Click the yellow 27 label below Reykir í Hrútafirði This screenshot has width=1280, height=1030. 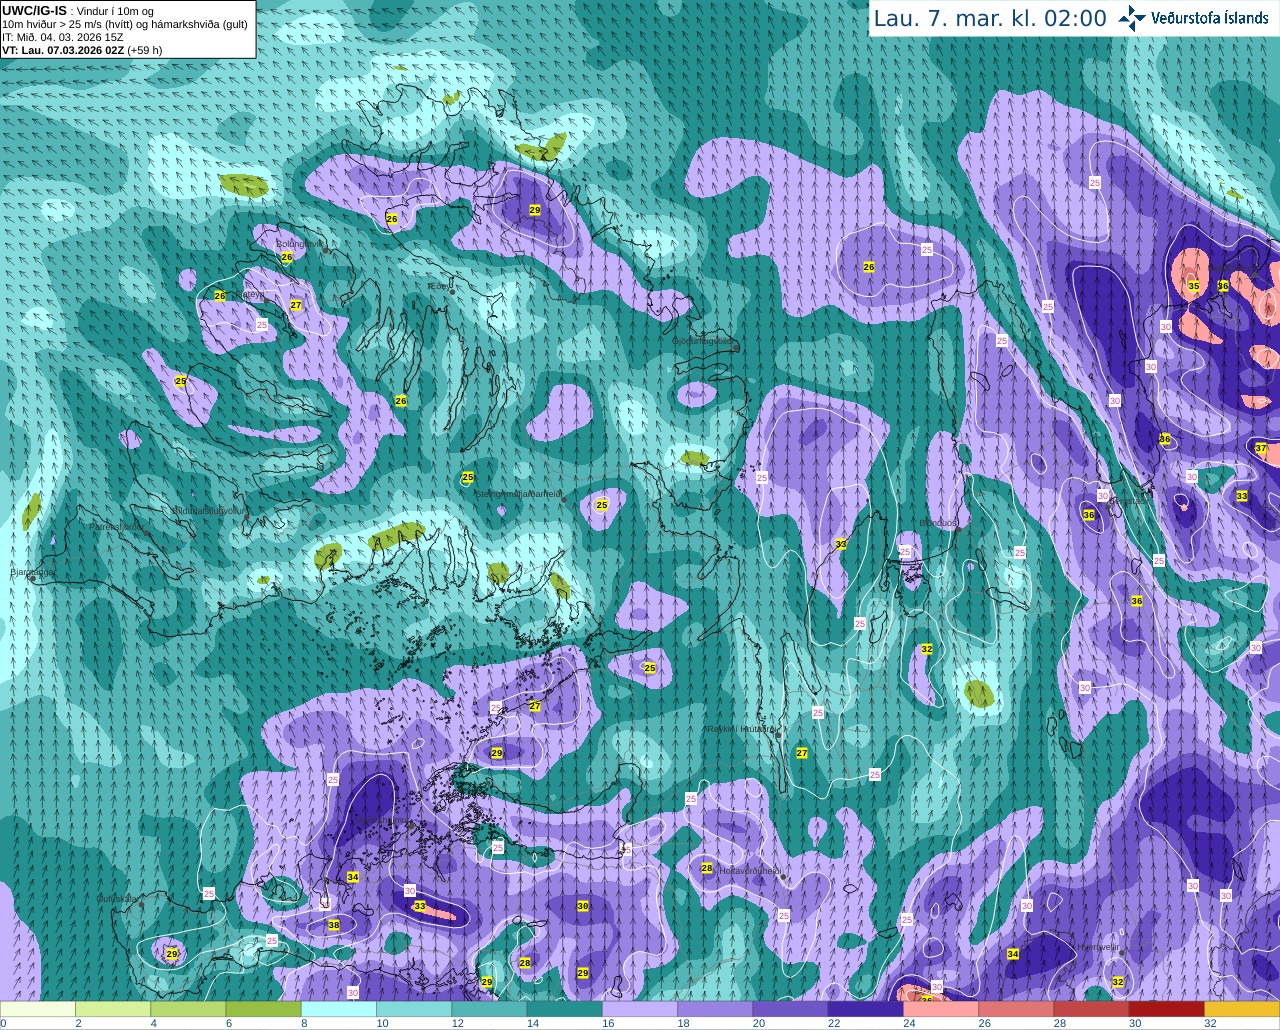point(802,753)
